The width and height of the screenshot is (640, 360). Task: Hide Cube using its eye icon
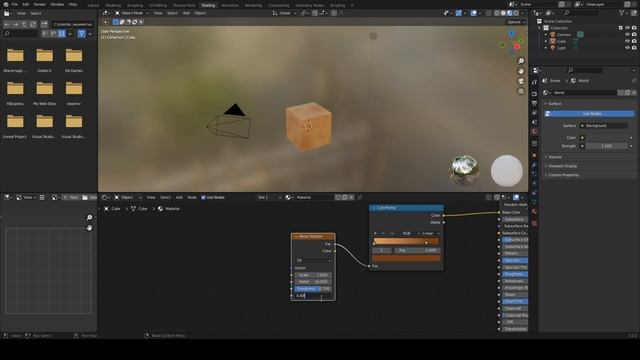tap(627, 41)
